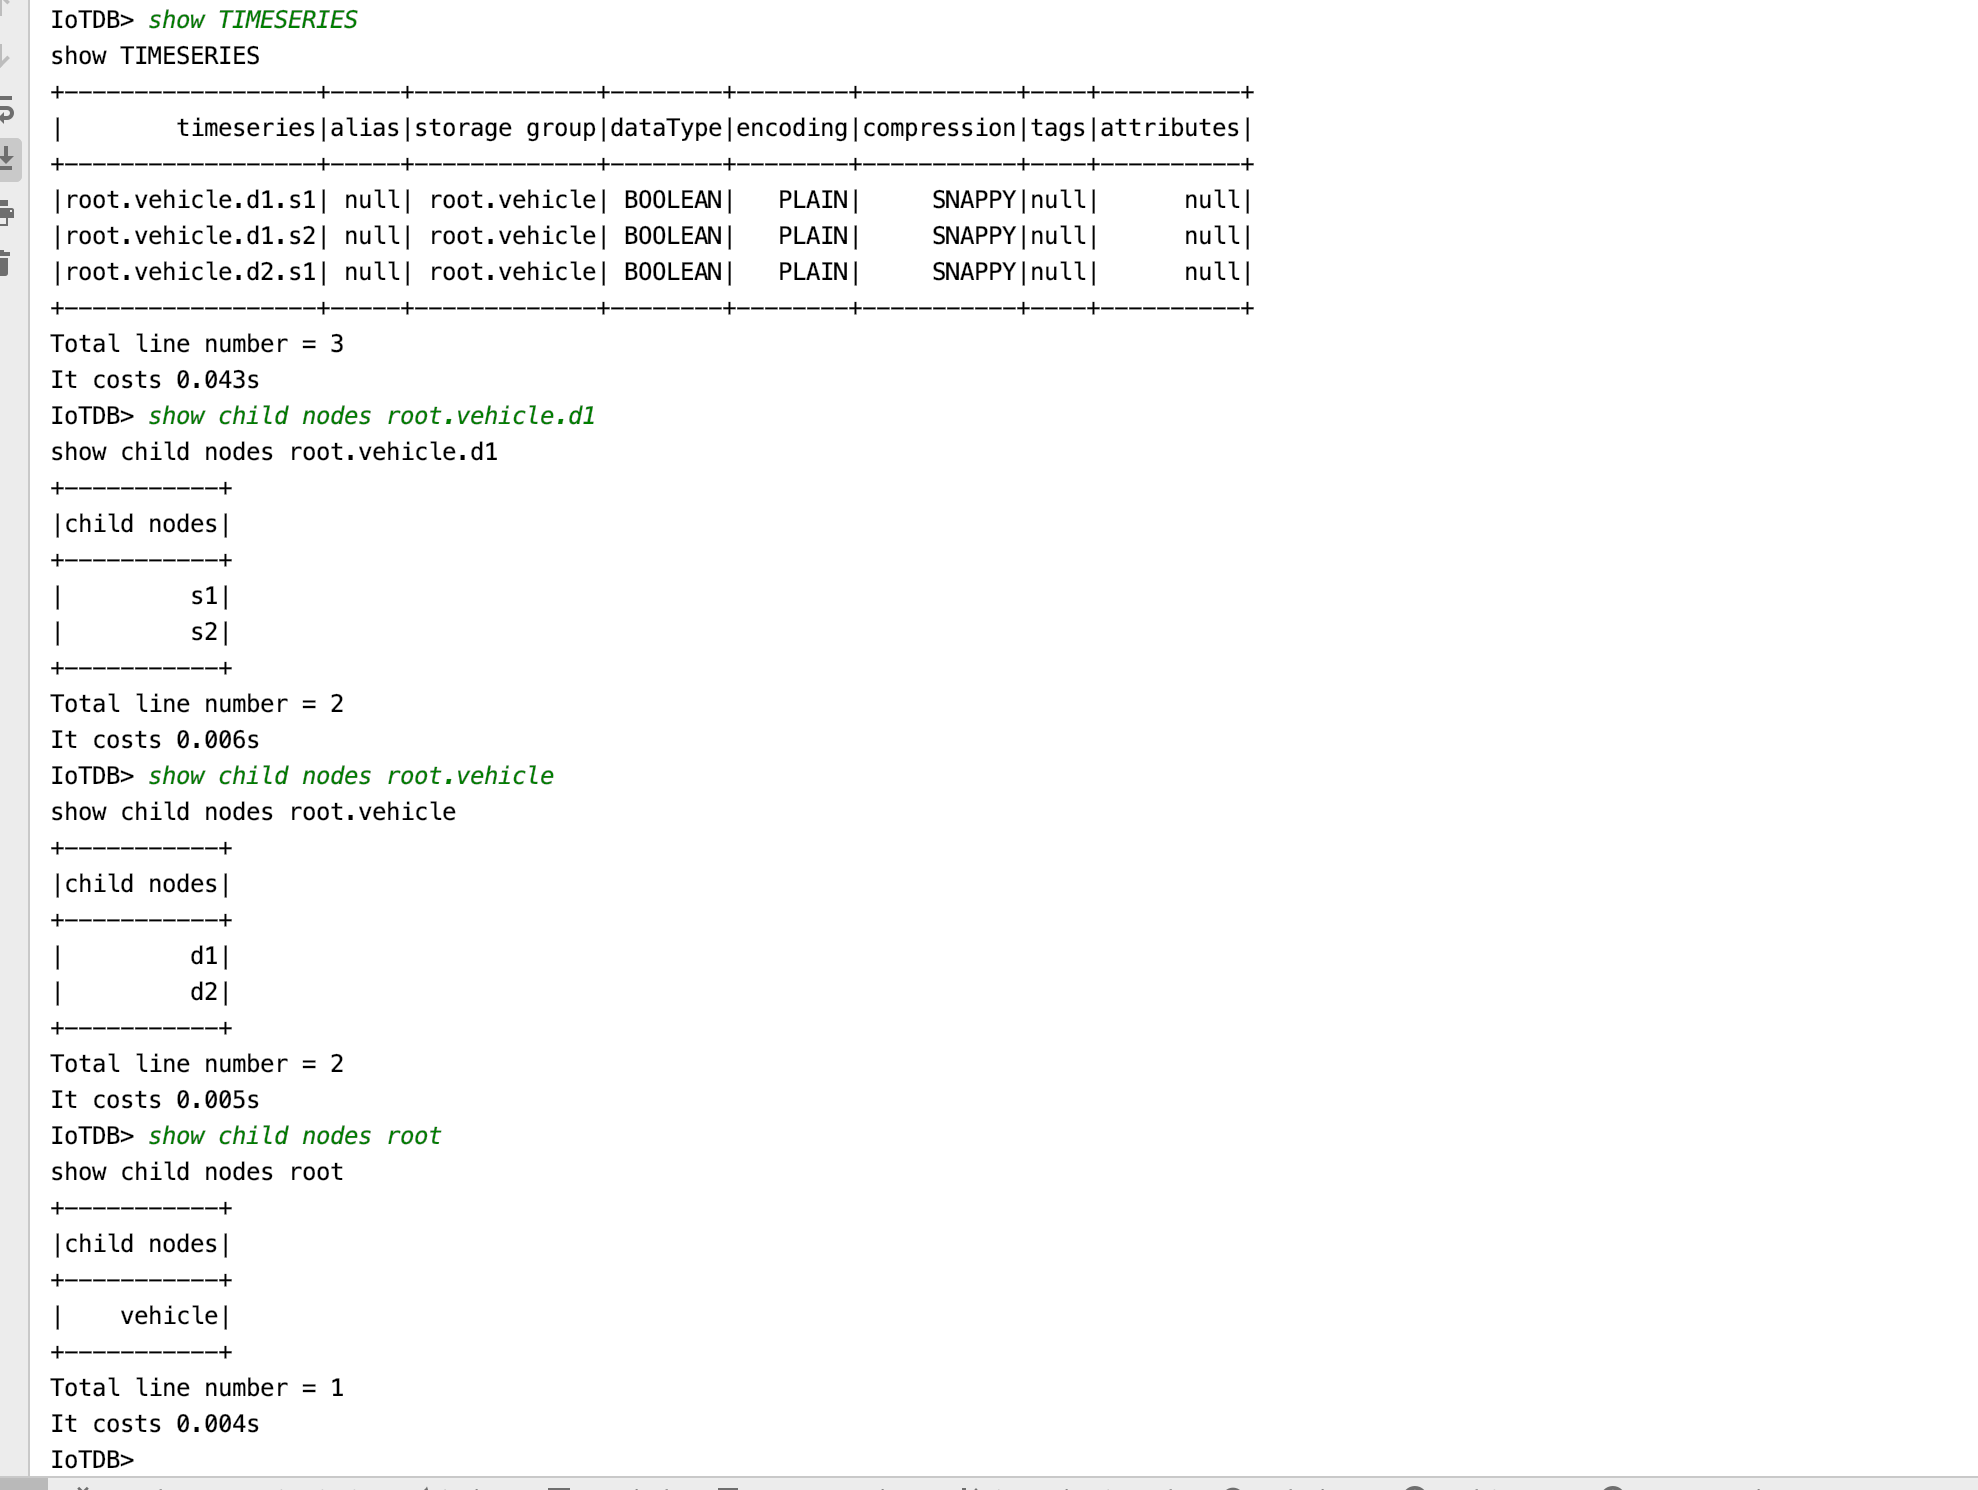Click the root.vehicle.d2.s1 timeseries cell

pos(190,272)
